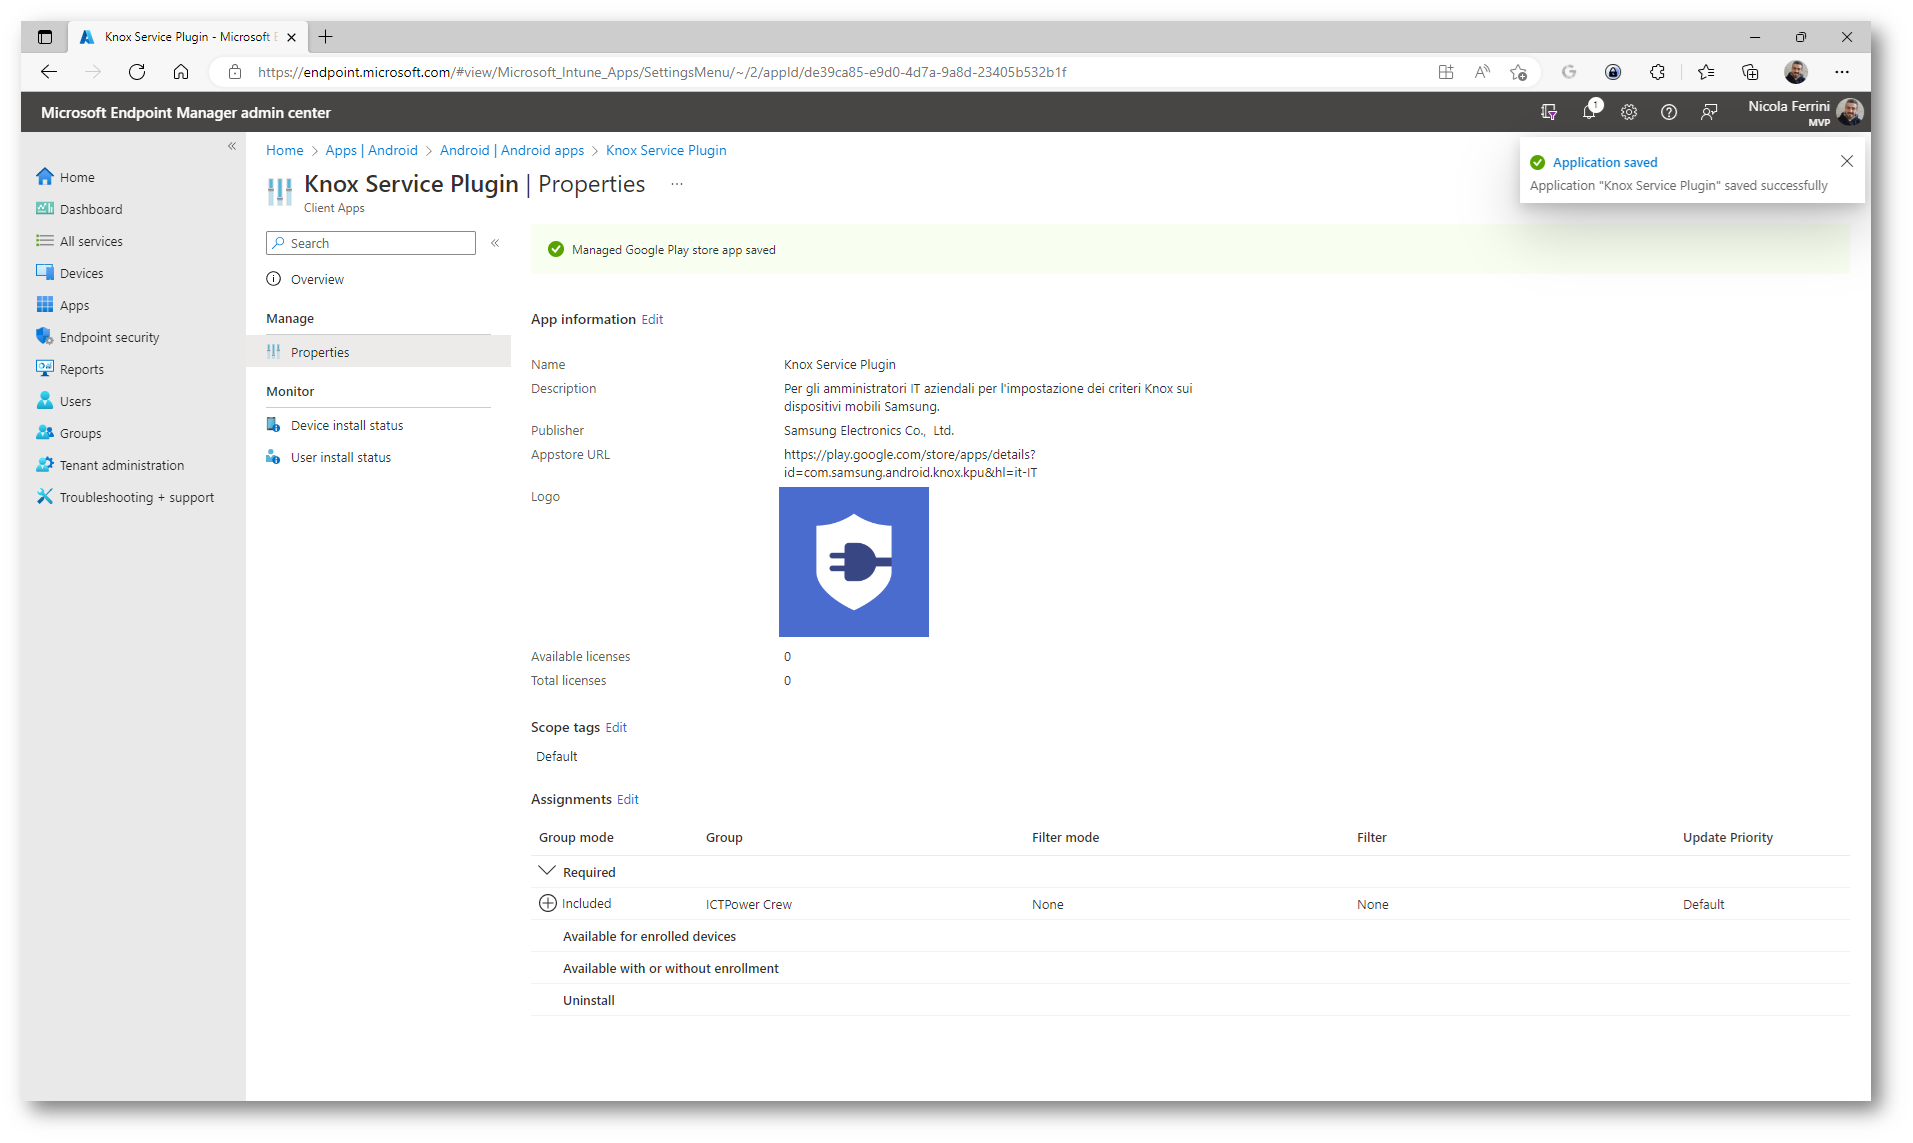The width and height of the screenshot is (1913, 1143).
Task: Click the ICTPower Crew group cell
Action: (x=748, y=904)
